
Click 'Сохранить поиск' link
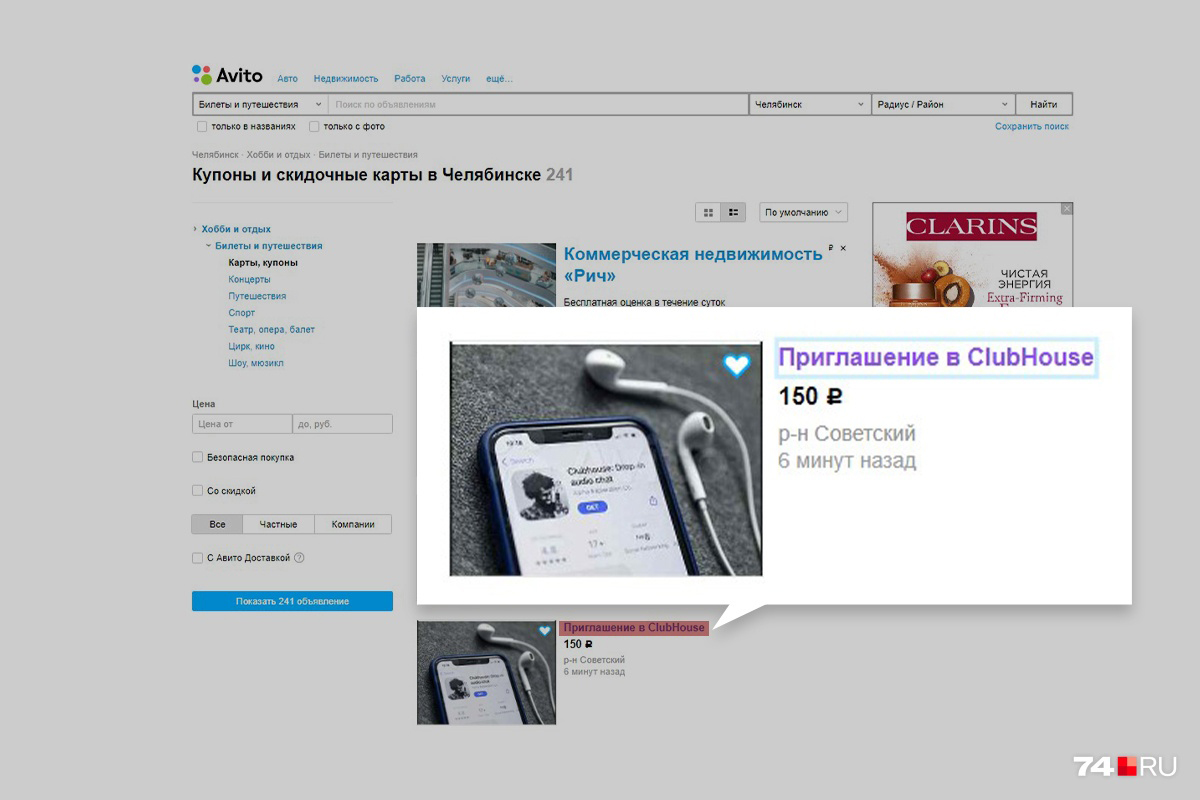coord(1032,127)
